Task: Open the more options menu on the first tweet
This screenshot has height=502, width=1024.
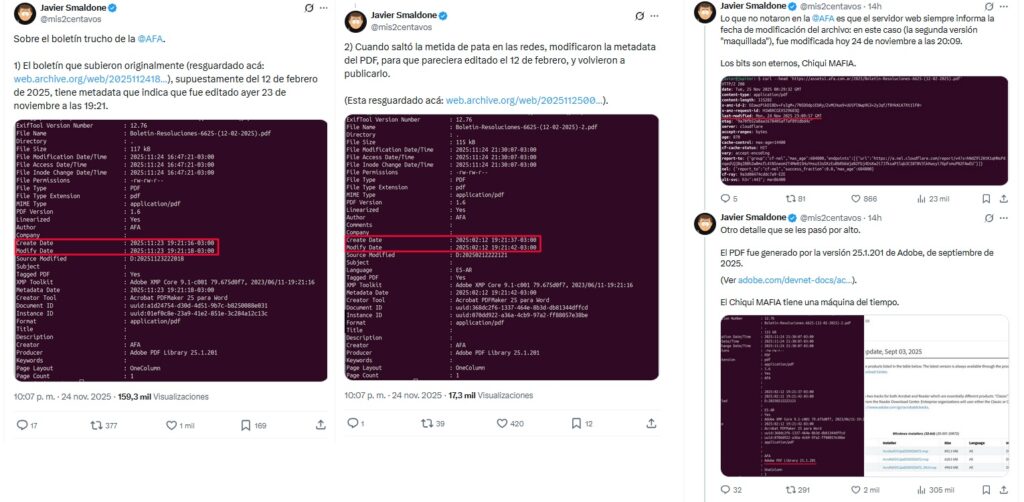Action: point(317,14)
